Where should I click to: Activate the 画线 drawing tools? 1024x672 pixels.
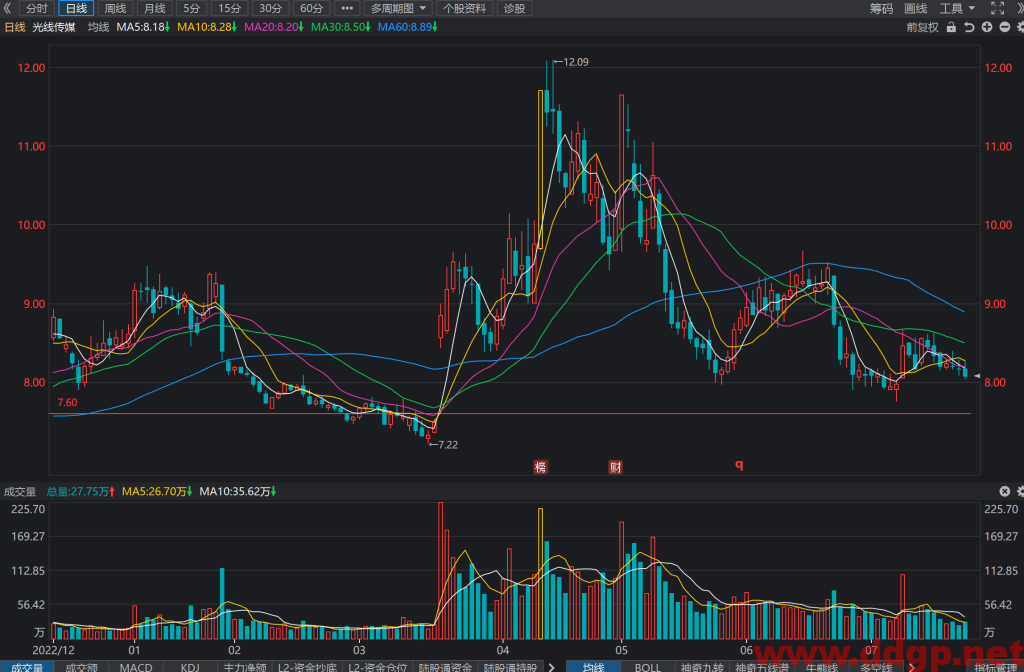[916, 8]
